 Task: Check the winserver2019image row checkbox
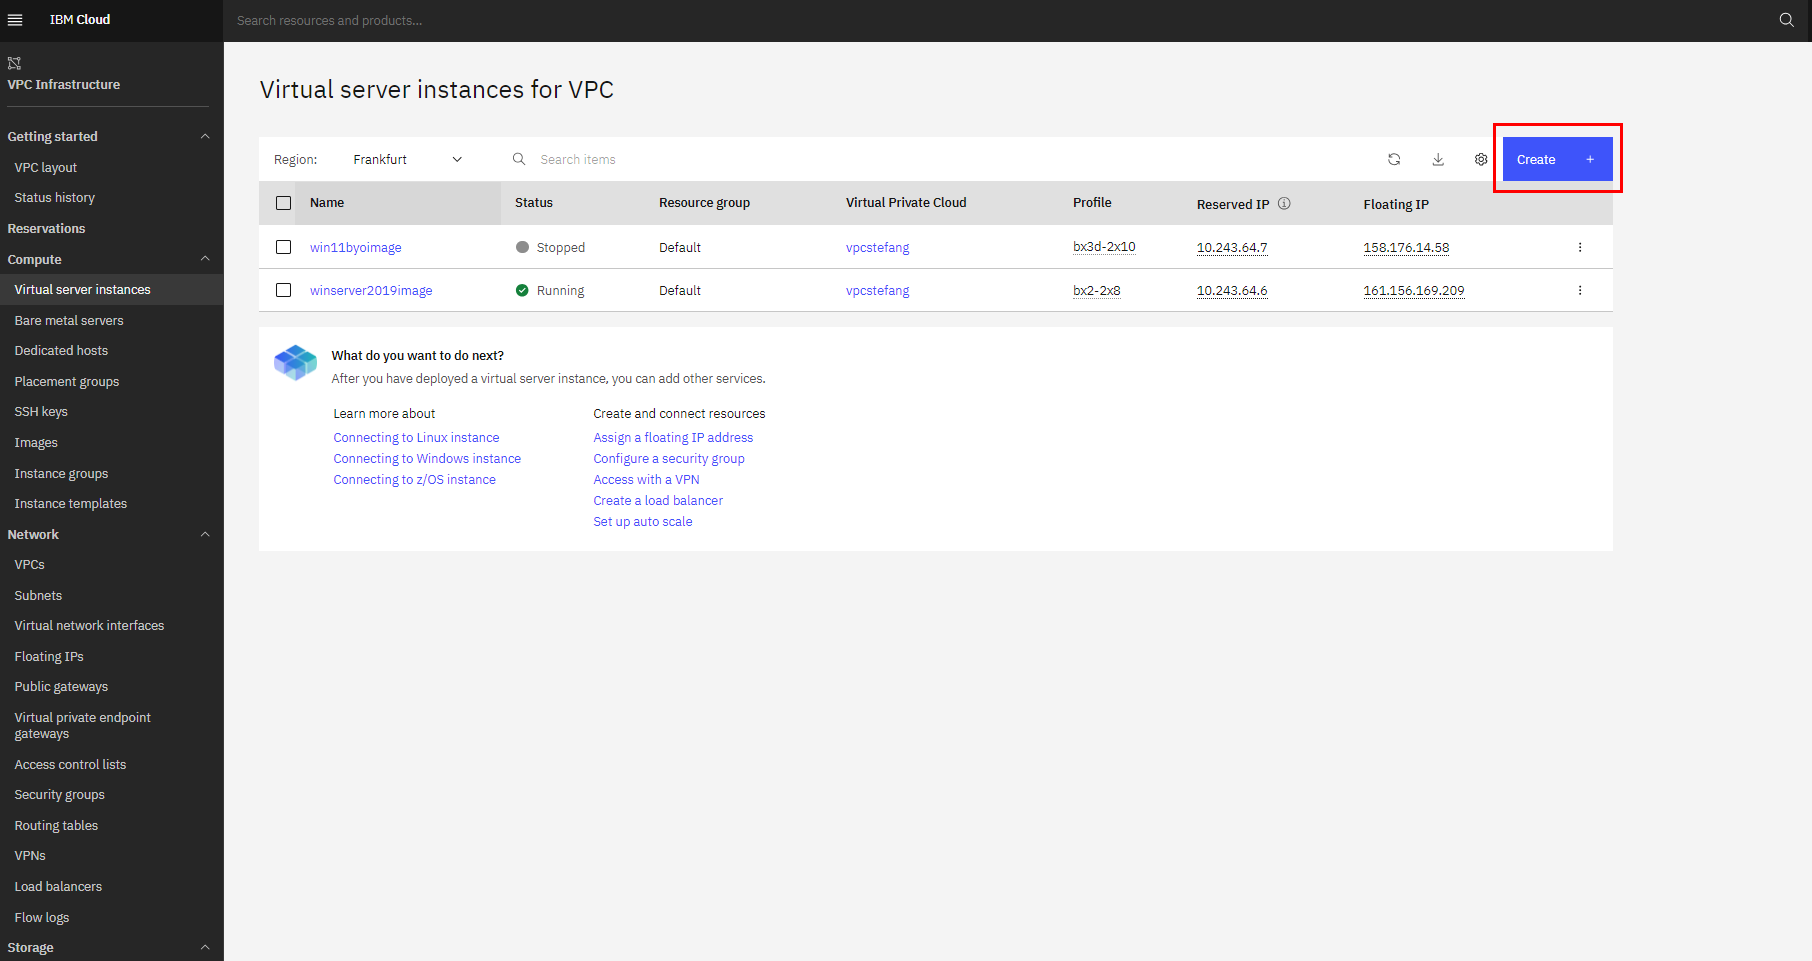[x=283, y=290]
